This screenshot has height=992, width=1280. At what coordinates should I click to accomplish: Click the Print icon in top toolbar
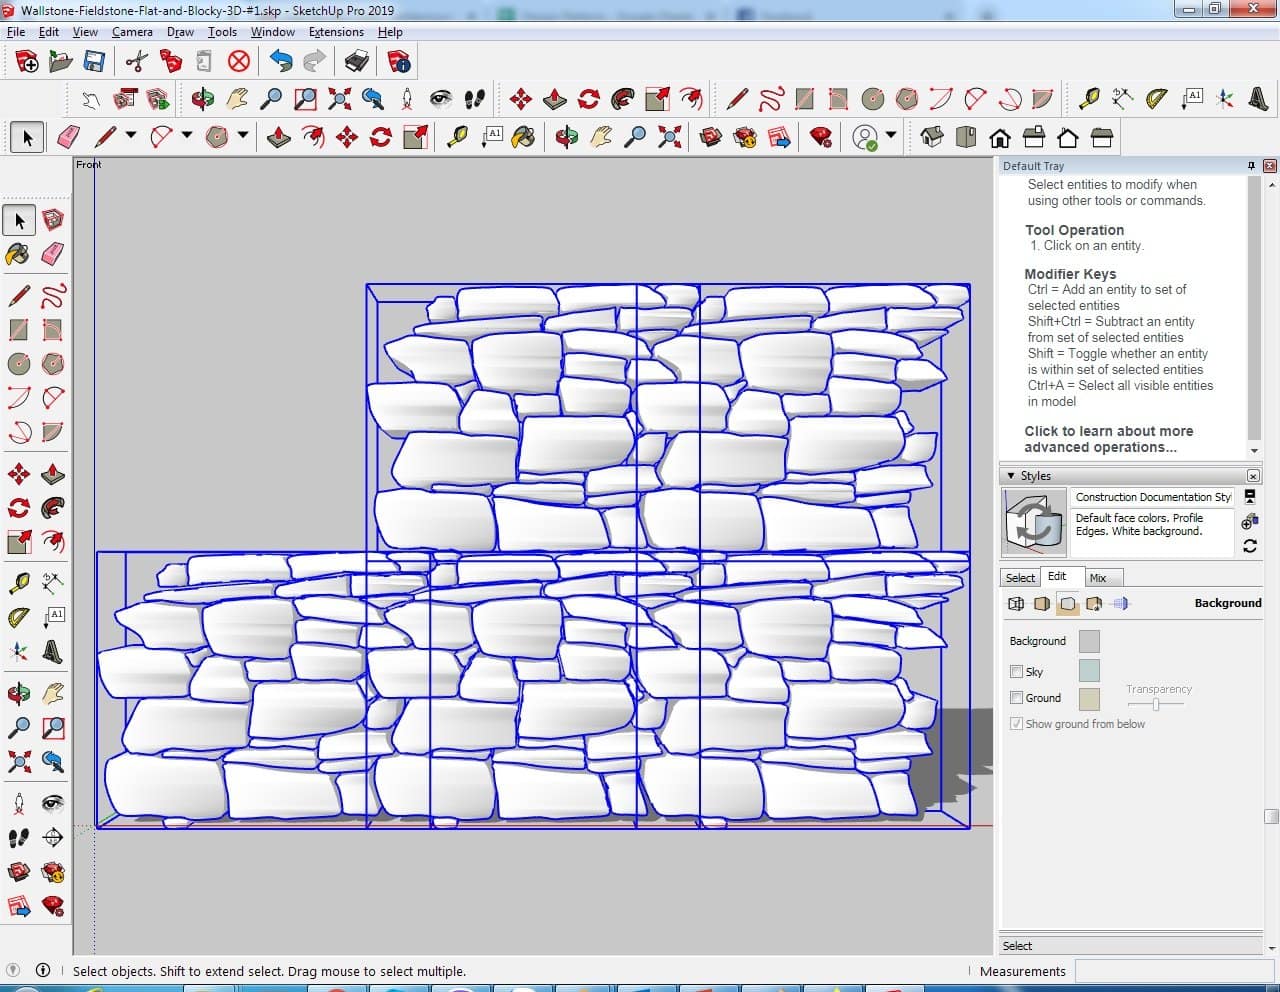coord(356,62)
